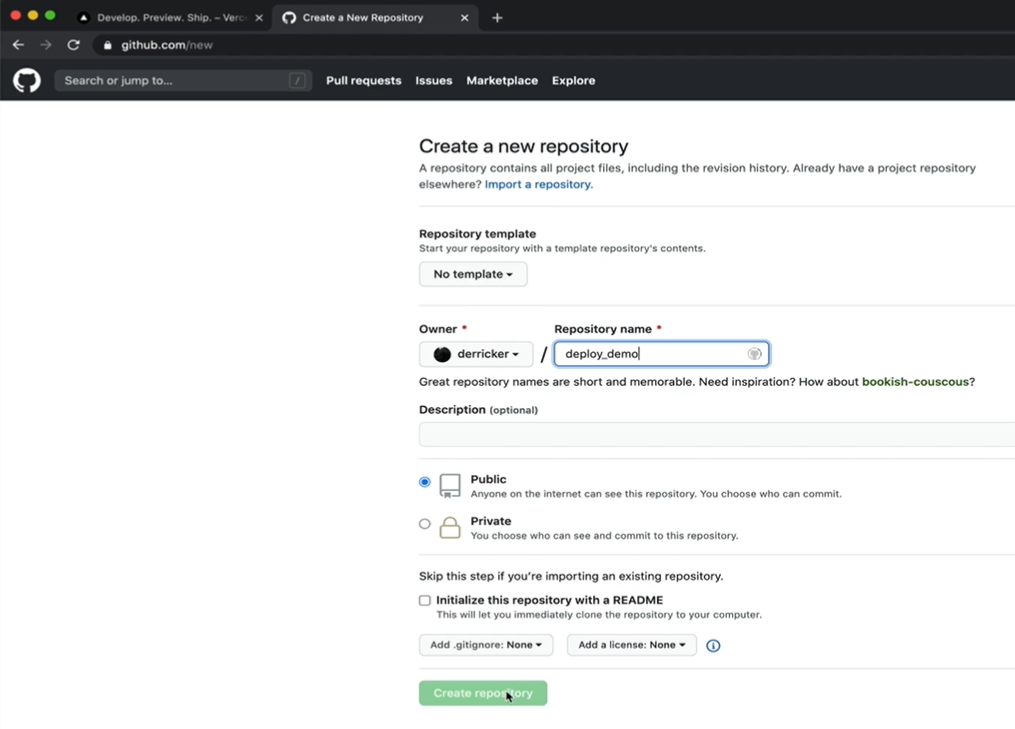The image size is (1015, 729).
Task: Open the license info circle icon
Action: click(x=713, y=645)
